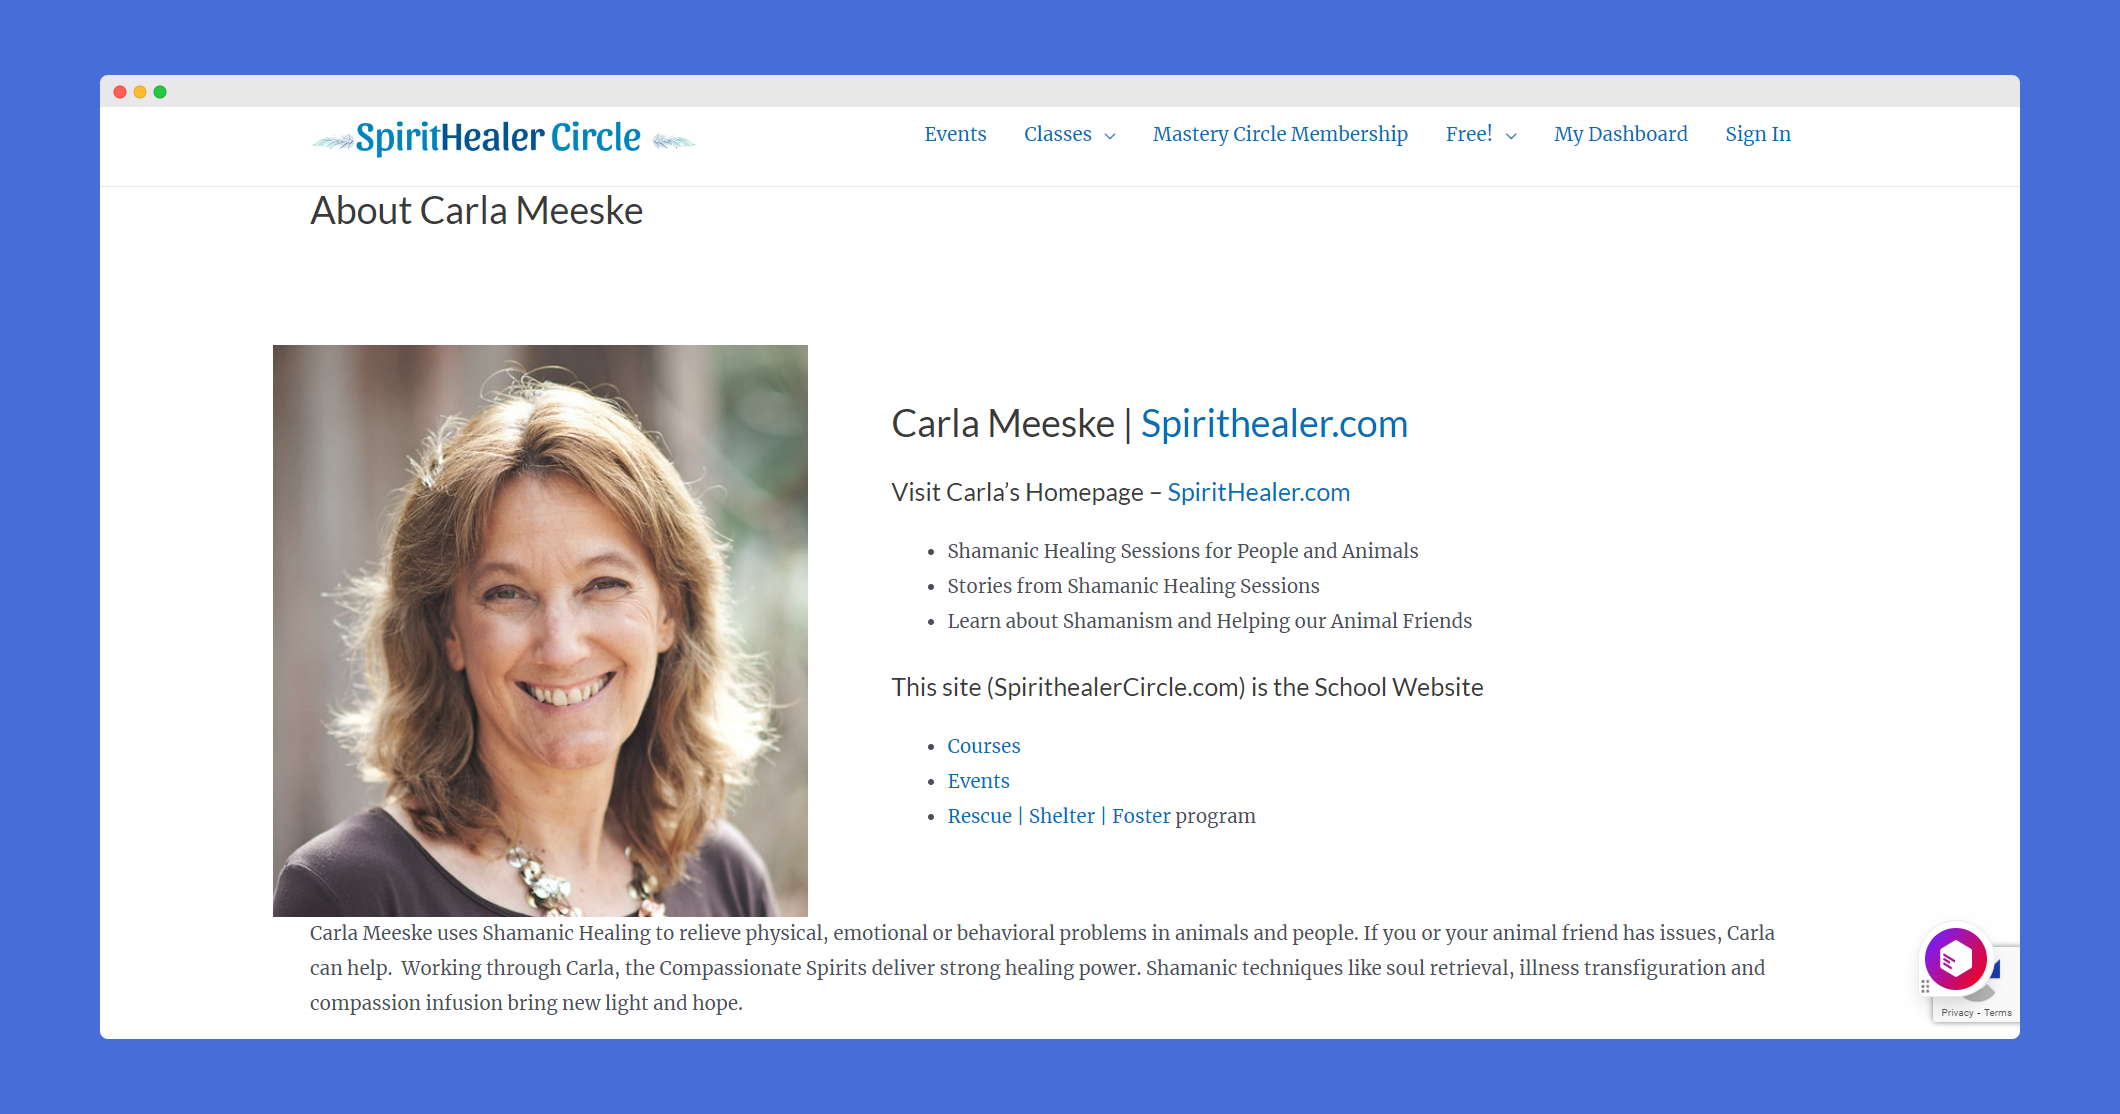Image resolution: width=2120 pixels, height=1114 pixels.
Task: Click the yellow minimize window dot
Action: (x=140, y=92)
